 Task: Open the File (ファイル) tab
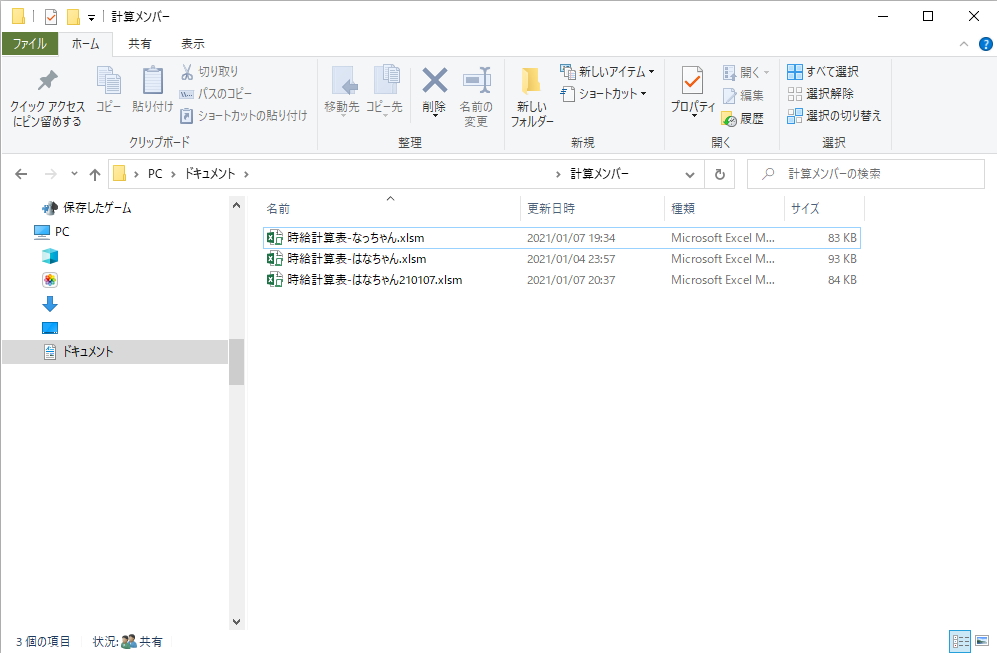click(29, 44)
